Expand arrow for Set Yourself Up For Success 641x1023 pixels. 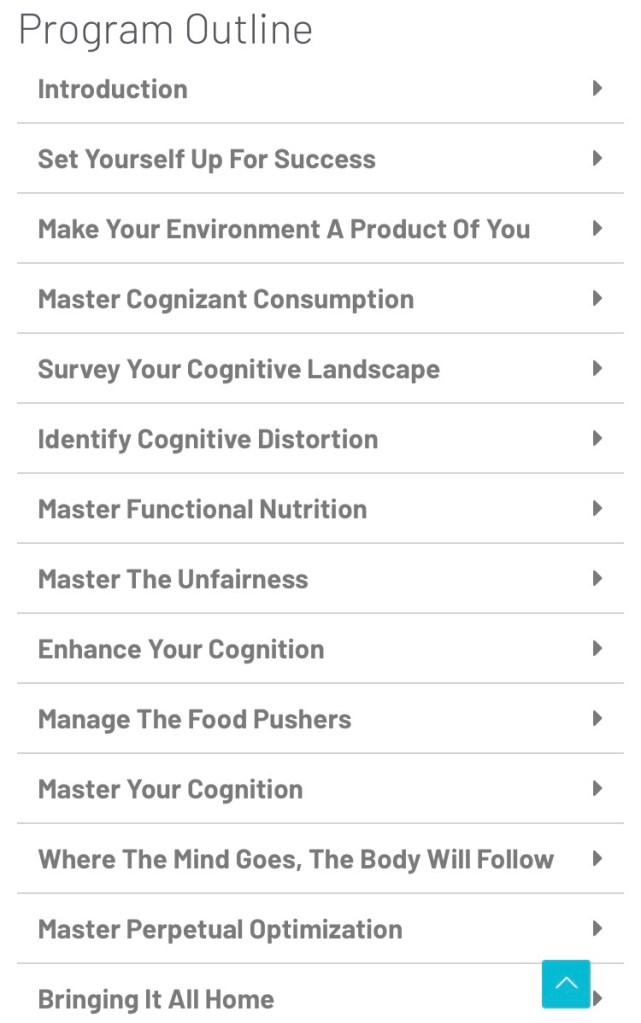pyautogui.click(x=597, y=158)
